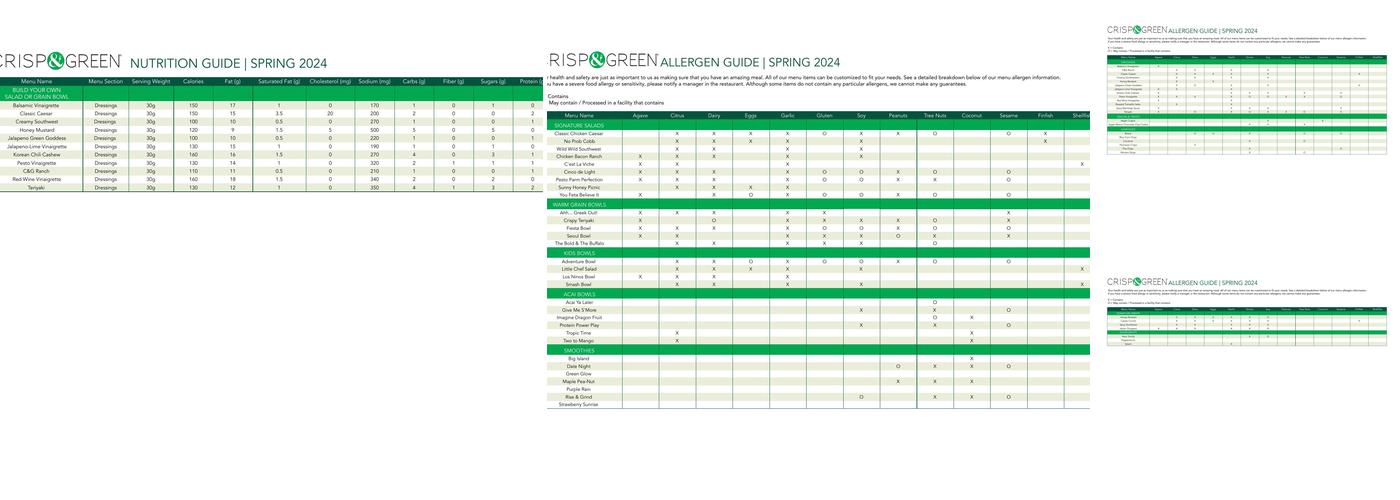Click the 'Serving Weight' column header
The width and height of the screenshot is (1400, 500).
click(151, 81)
